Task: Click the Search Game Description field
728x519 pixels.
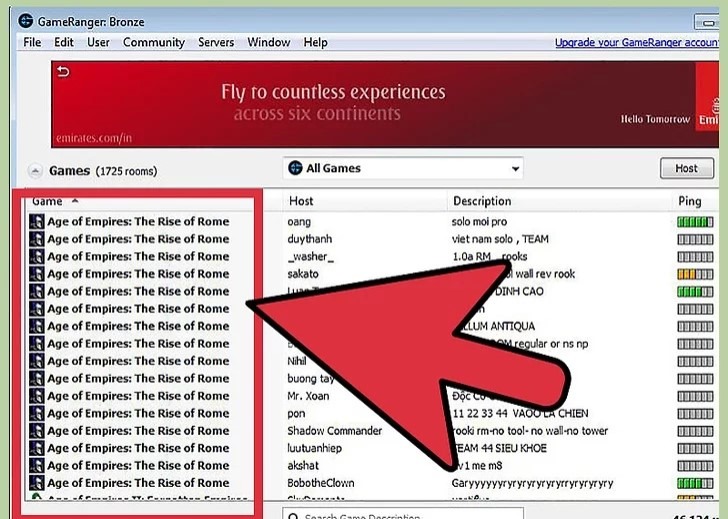Action: (403, 514)
